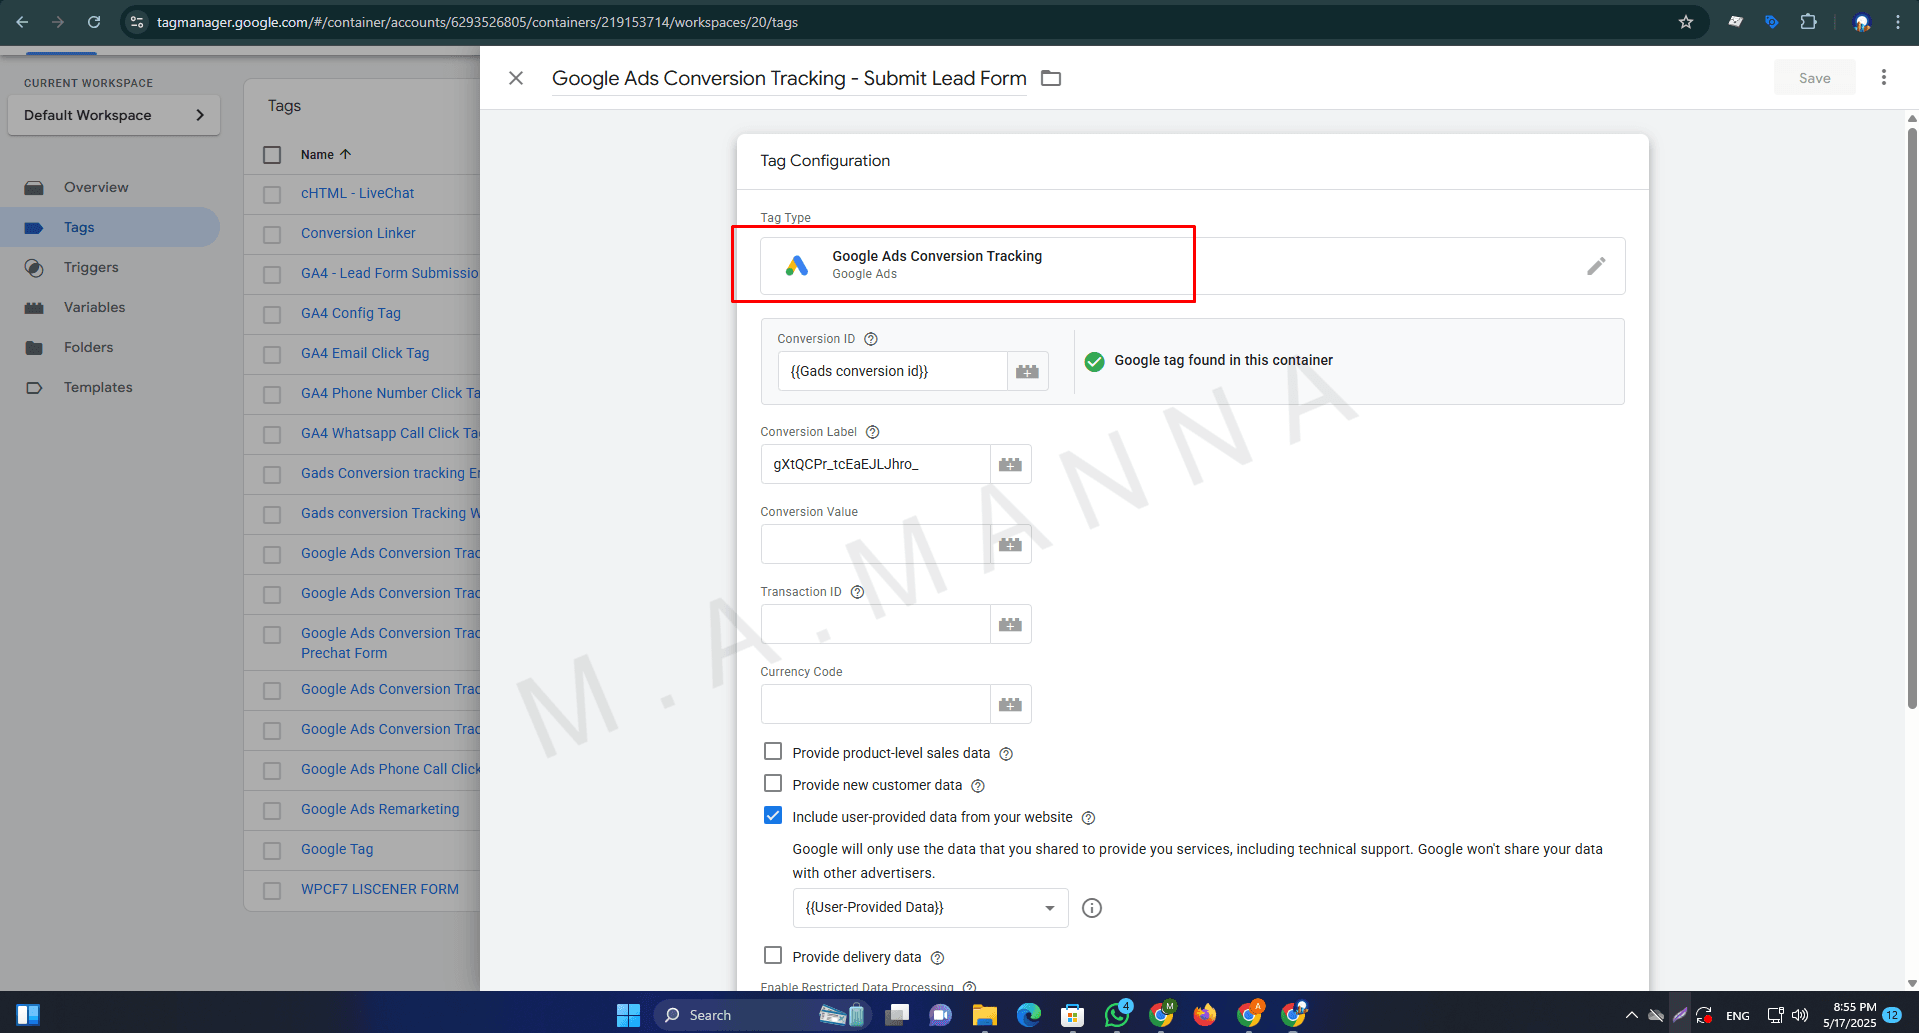
Task: Open Variables in the left sidebar
Action: coord(94,307)
